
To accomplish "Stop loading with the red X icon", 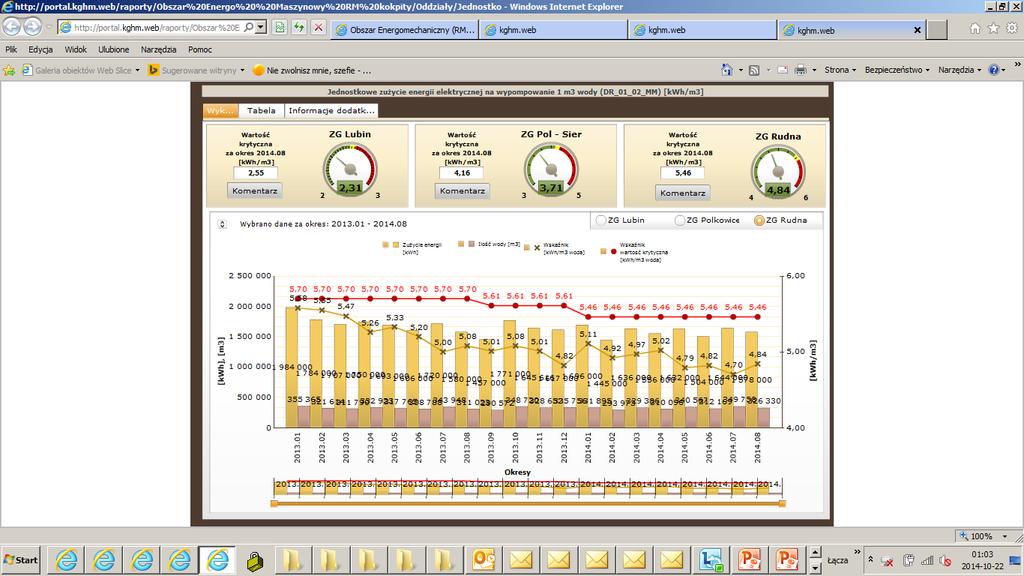I will [x=318, y=27].
